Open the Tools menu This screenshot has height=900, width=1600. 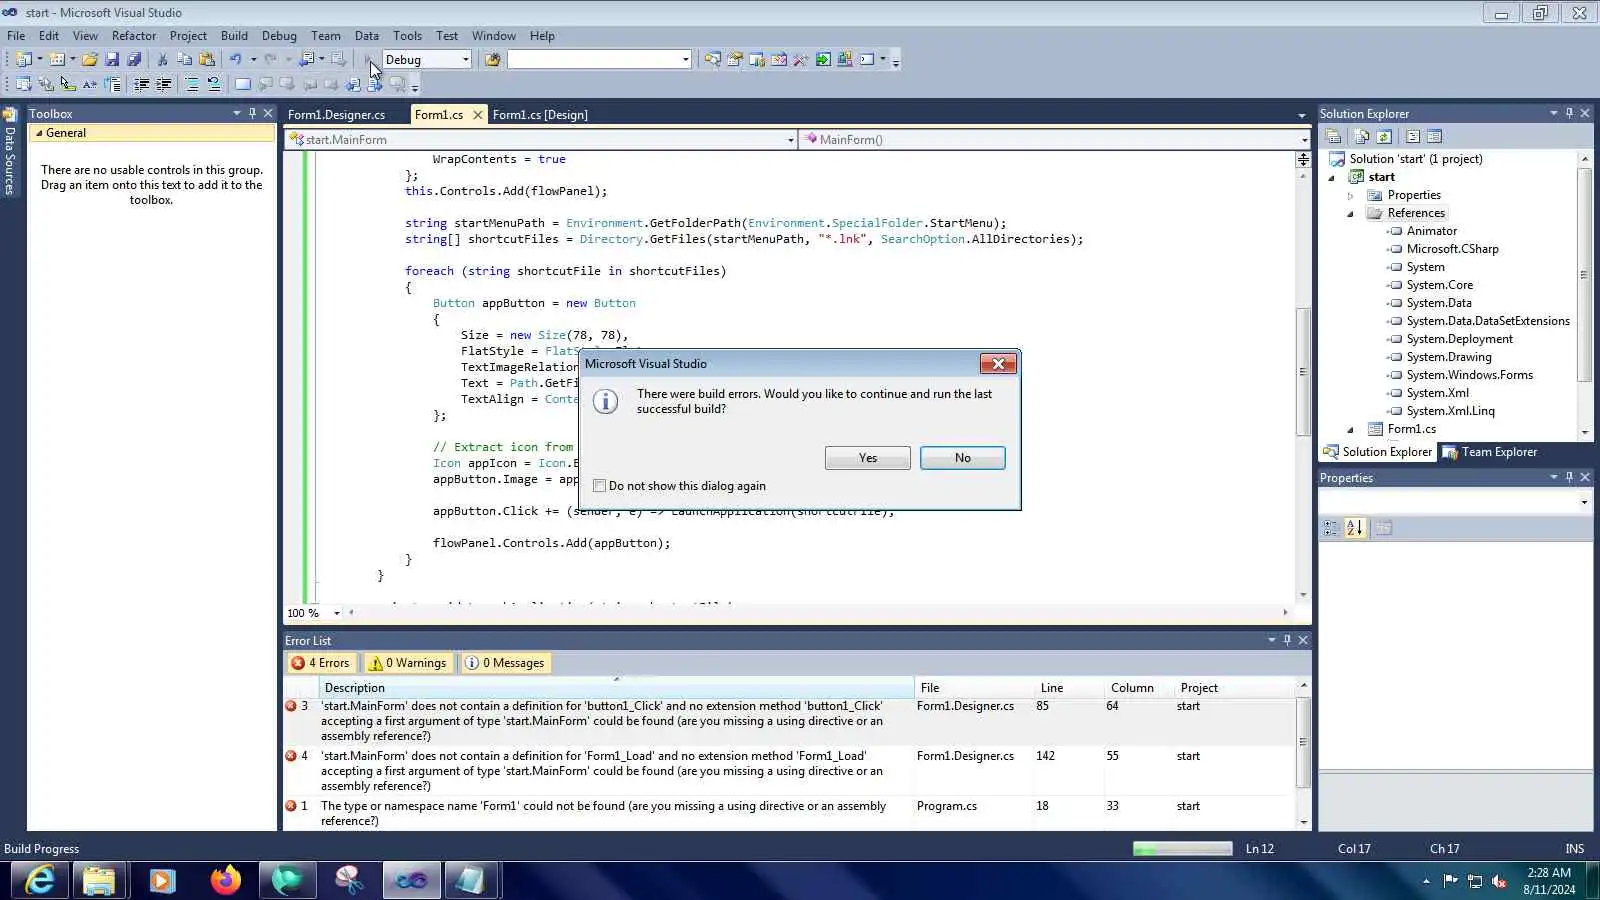407,36
